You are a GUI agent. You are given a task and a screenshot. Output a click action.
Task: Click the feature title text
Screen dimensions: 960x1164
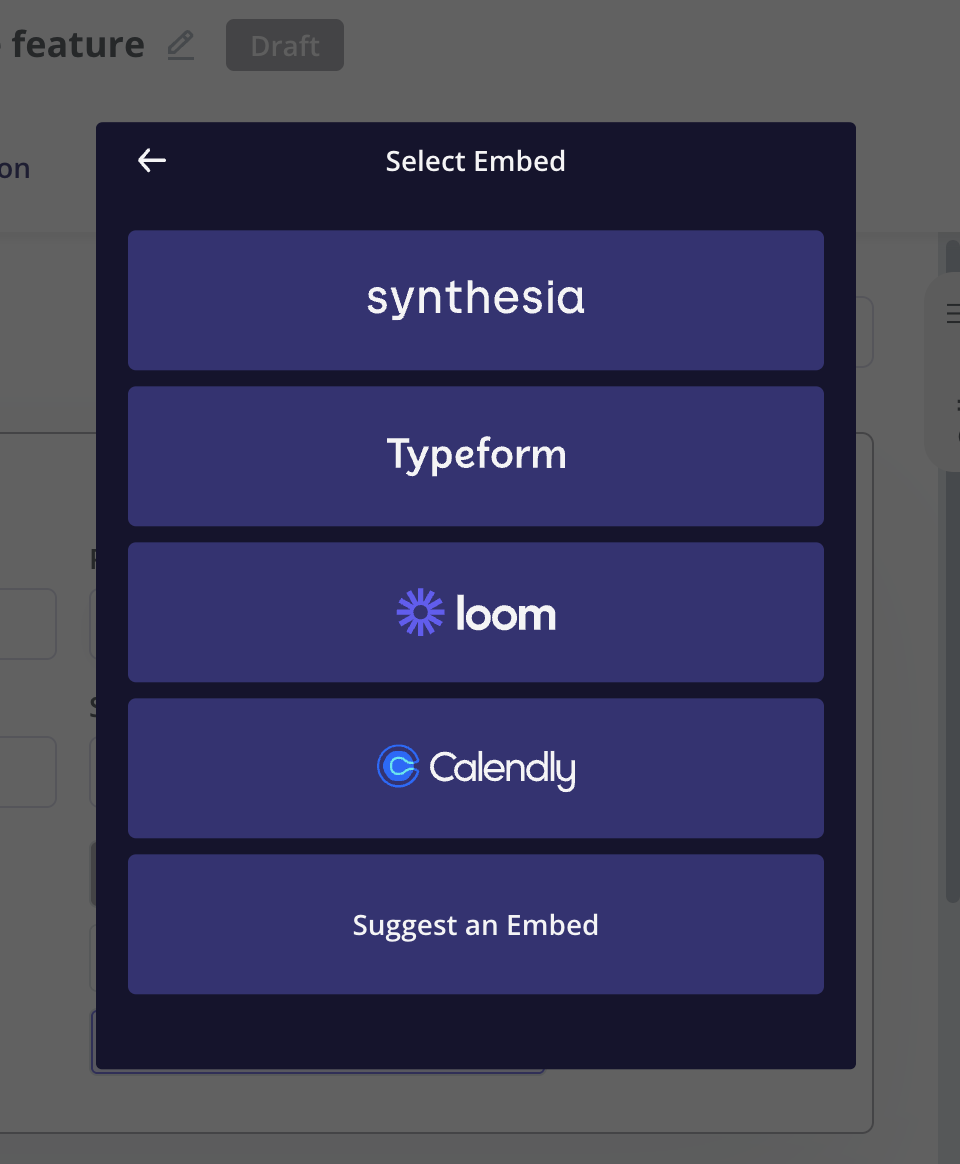[x=78, y=45]
